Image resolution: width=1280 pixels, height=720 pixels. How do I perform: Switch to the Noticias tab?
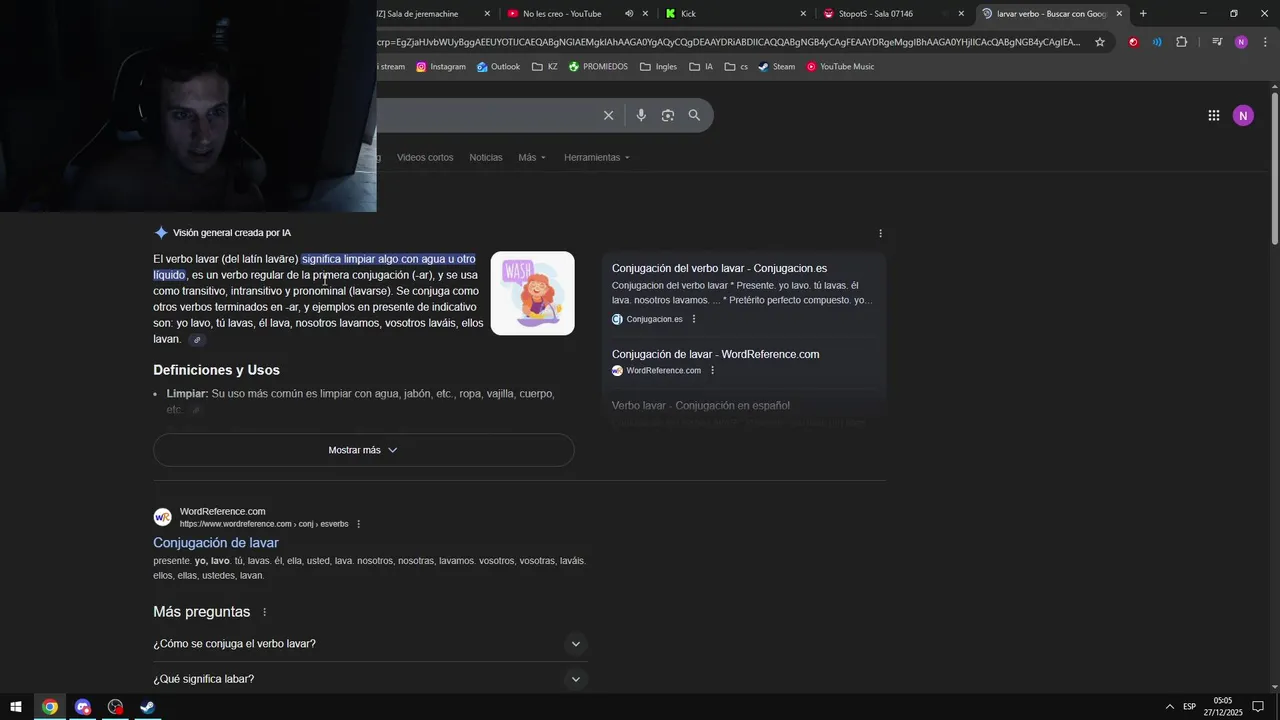pyautogui.click(x=486, y=157)
